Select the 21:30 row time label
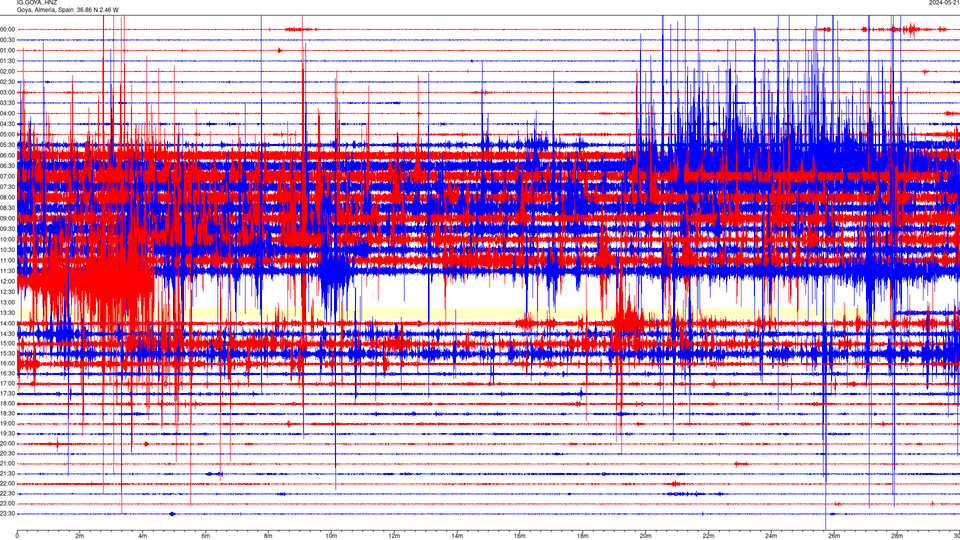This screenshot has width=960, height=540. coord(8,473)
